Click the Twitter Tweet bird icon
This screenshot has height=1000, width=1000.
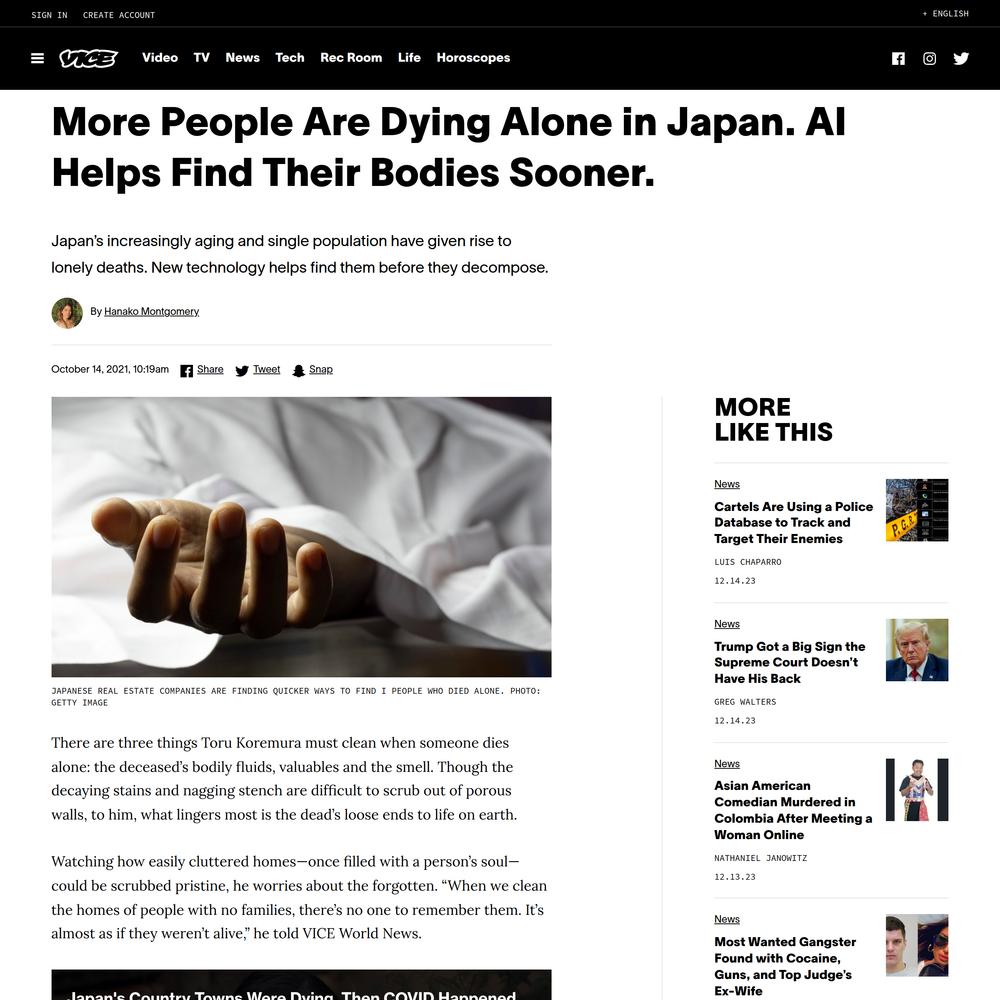pyautogui.click(x=242, y=371)
